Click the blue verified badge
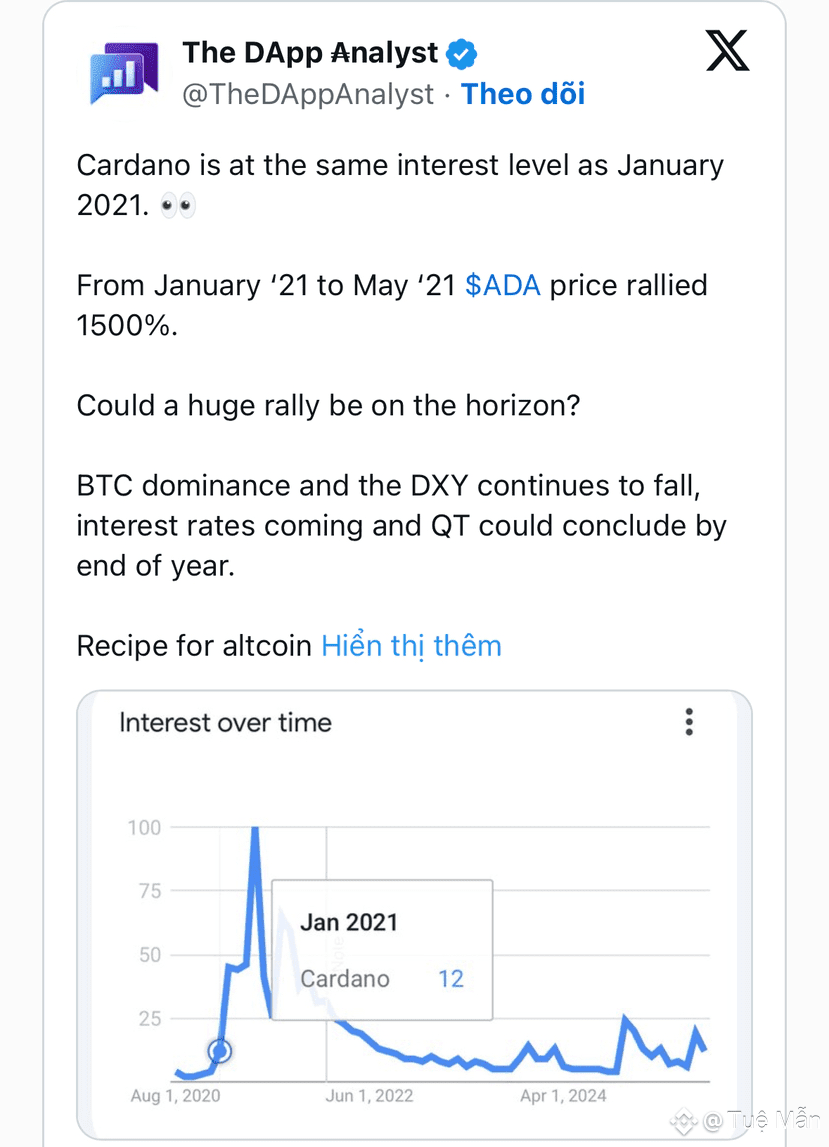This screenshot has height=1147, width=829. [x=461, y=53]
